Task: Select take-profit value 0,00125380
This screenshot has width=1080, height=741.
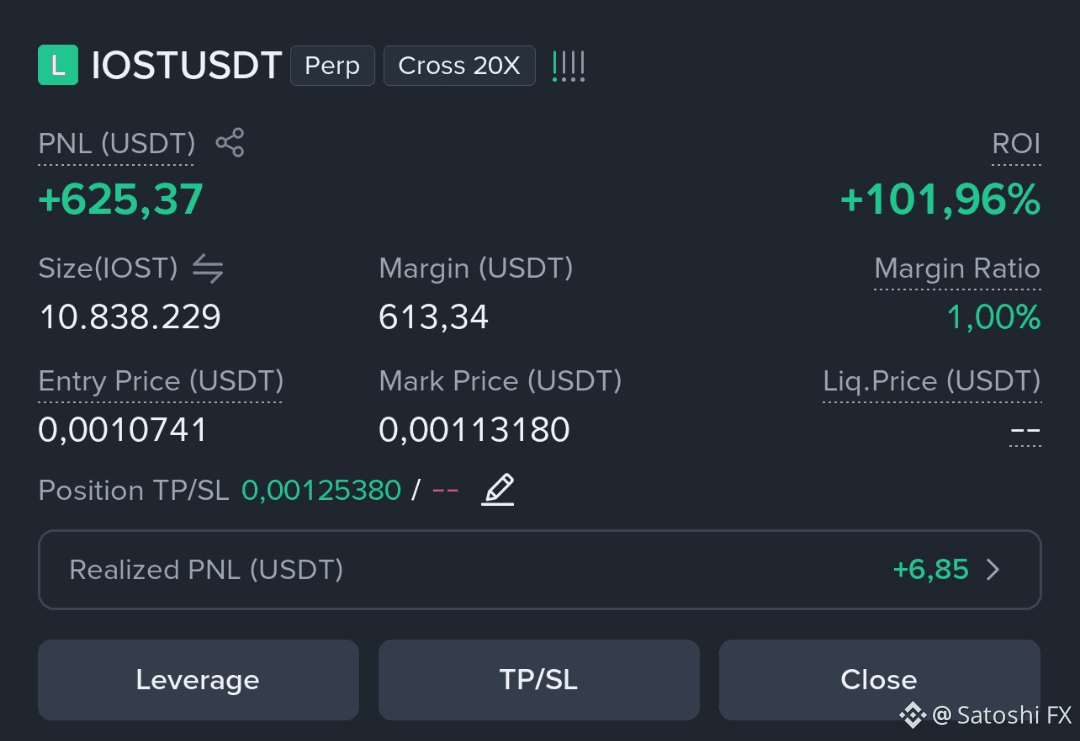Action: tap(321, 490)
